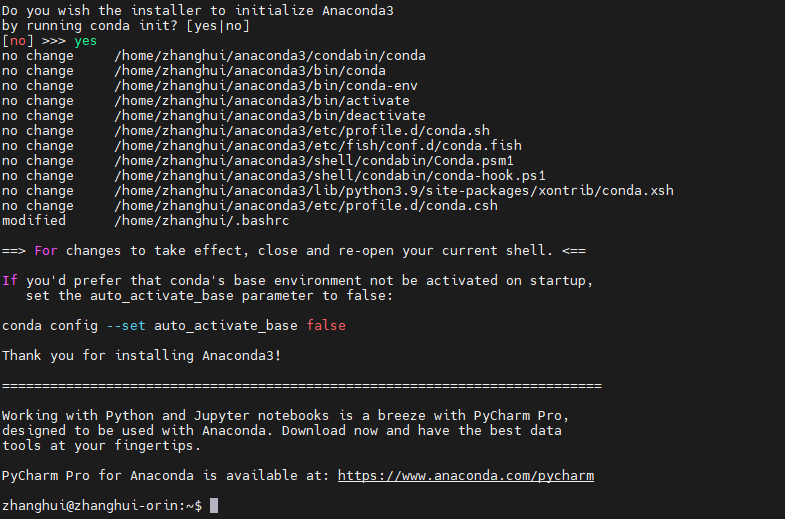785x519 pixels.
Task: Click the profile.d/conda.sh path
Action: point(302,131)
